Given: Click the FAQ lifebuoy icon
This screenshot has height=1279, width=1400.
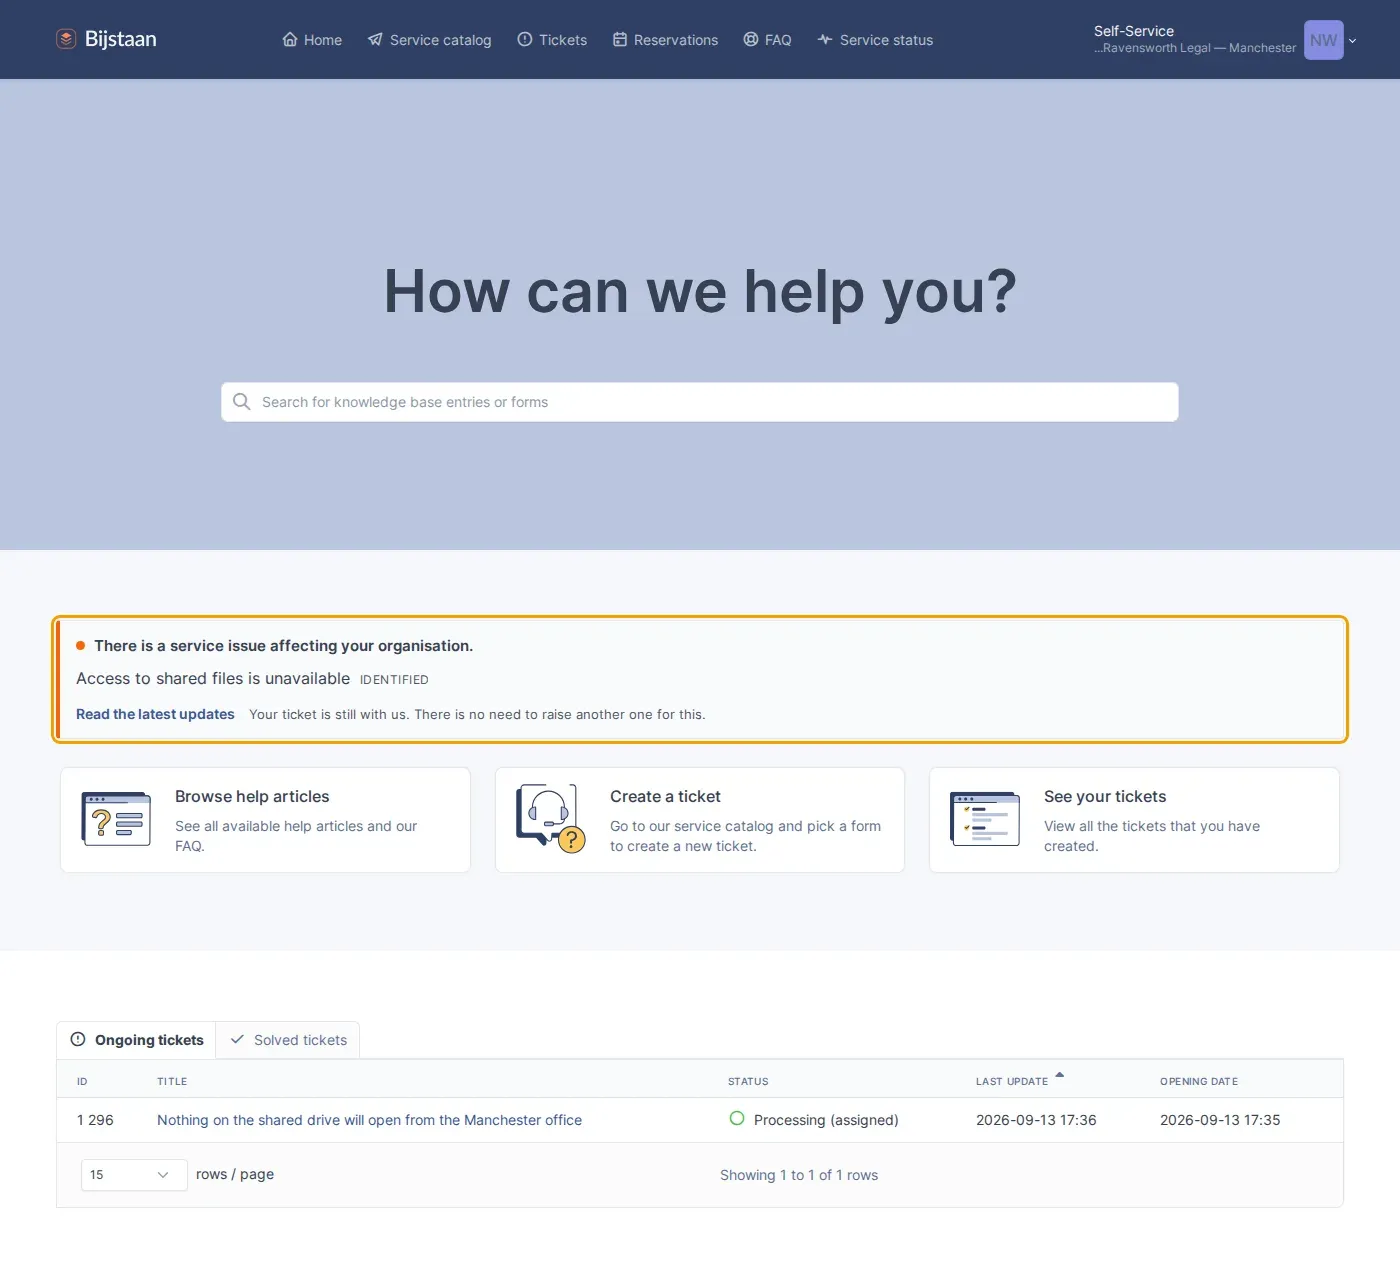Looking at the screenshot, I should (x=751, y=40).
